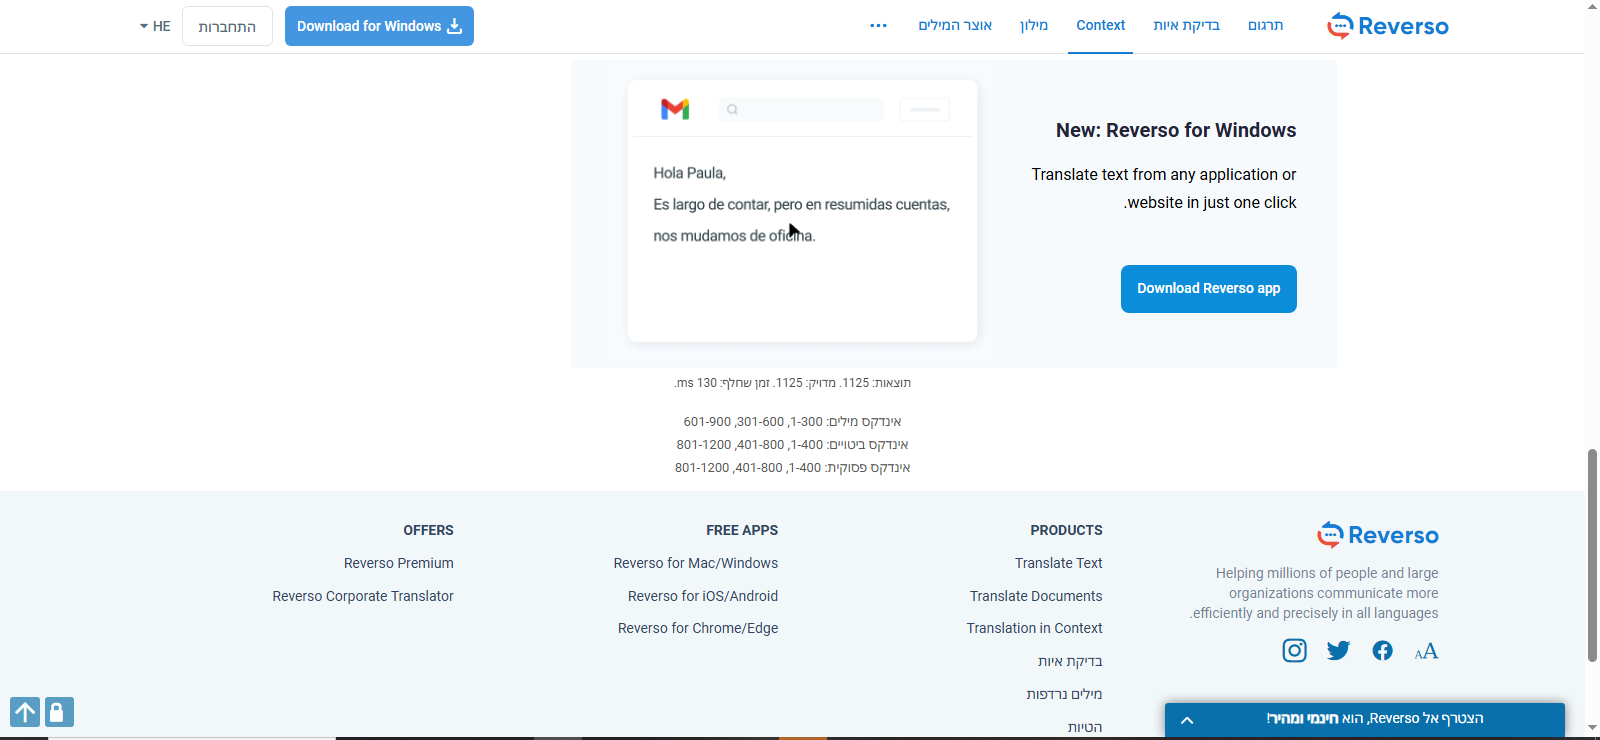Screen dimensions: 1600x740
Task: Open Reverso Premium link
Action: point(398,563)
